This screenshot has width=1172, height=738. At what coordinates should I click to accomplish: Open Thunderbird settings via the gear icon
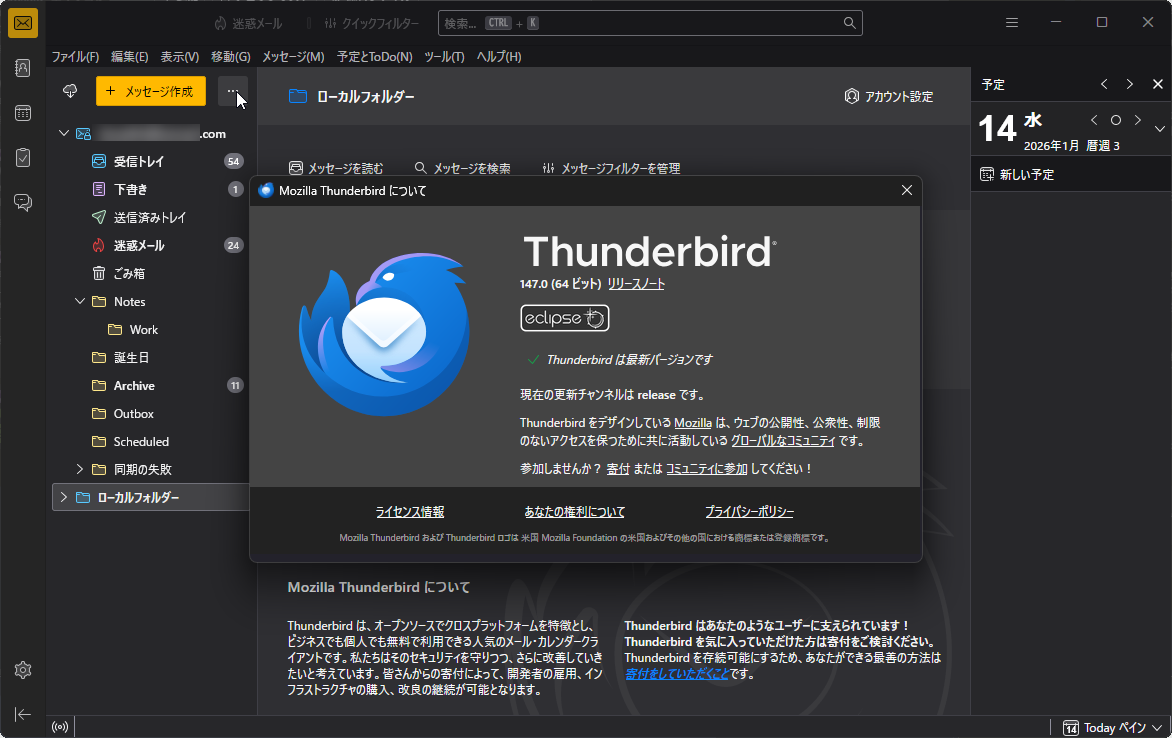[x=22, y=670]
